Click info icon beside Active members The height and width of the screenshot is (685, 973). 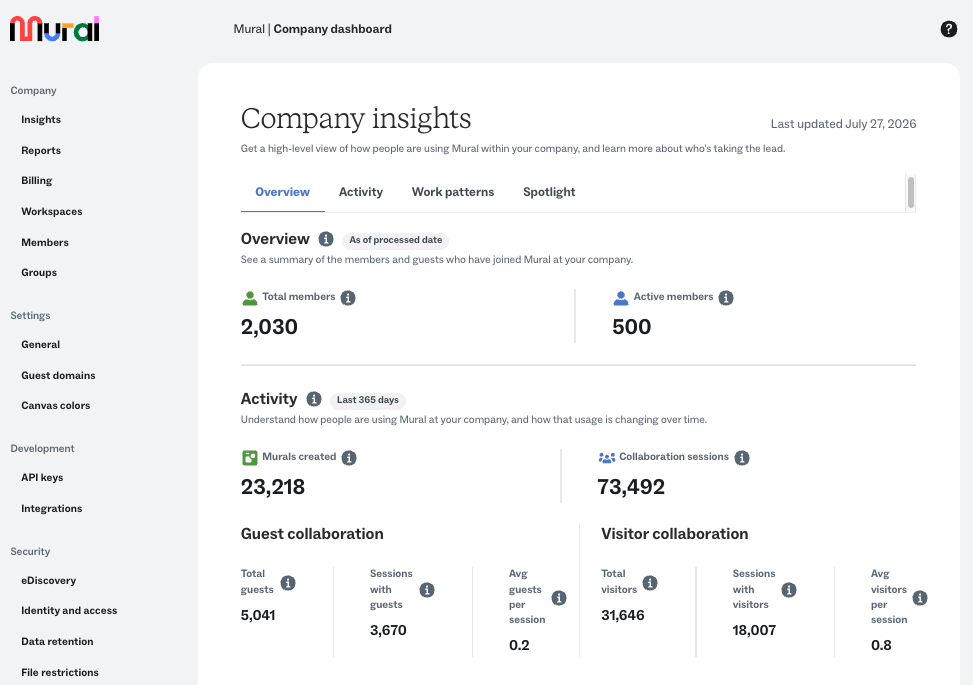click(726, 298)
